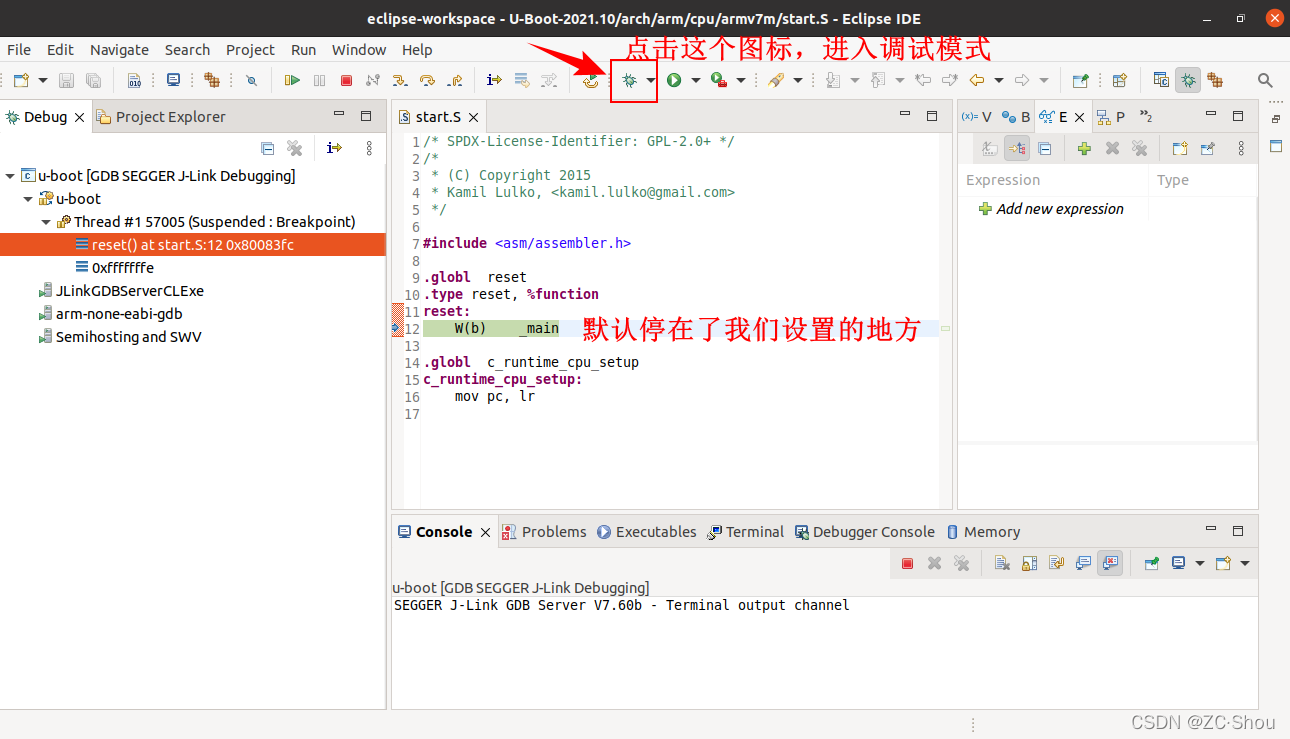The height and width of the screenshot is (739, 1290).
Task: Click the Search magnifier icon
Action: click(x=1265, y=80)
